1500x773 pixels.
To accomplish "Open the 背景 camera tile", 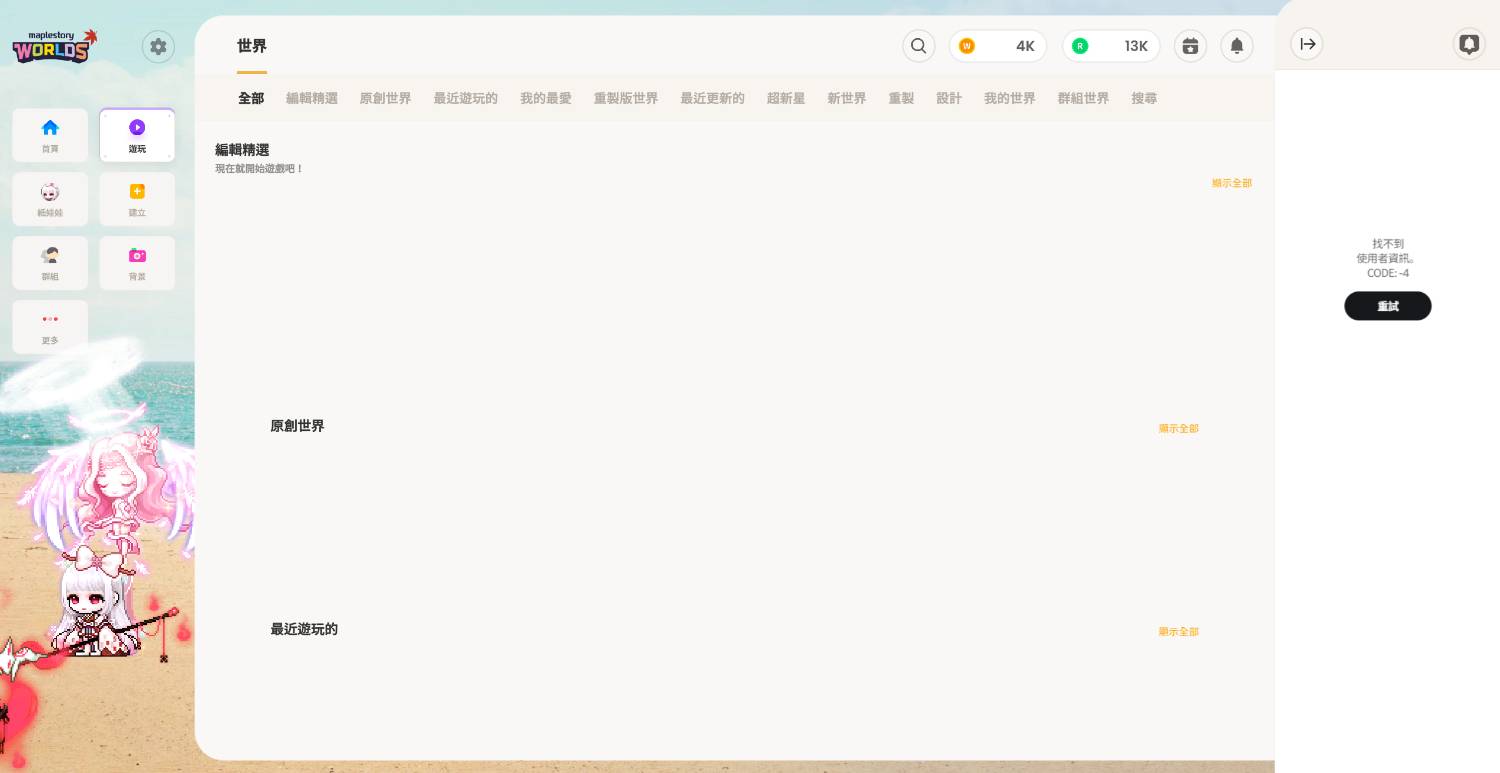I will click(137, 263).
